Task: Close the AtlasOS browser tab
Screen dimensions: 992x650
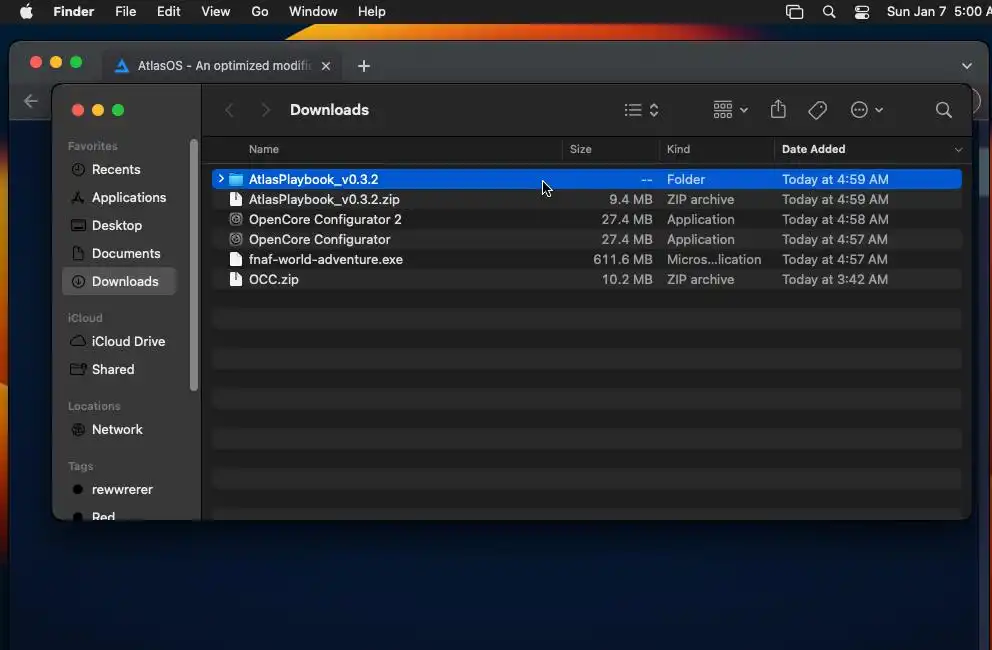Action: (x=326, y=66)
